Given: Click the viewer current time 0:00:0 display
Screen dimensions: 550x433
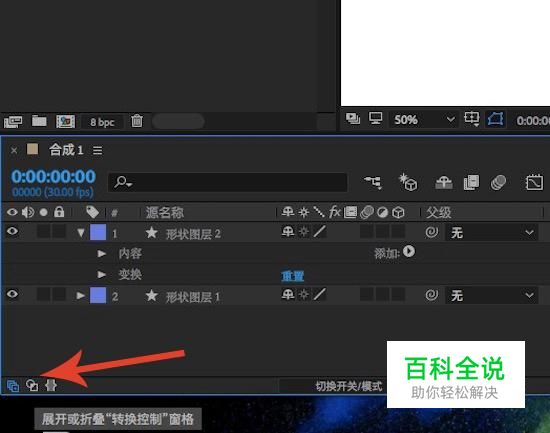Looking at the screenshot, I should 533,121.
